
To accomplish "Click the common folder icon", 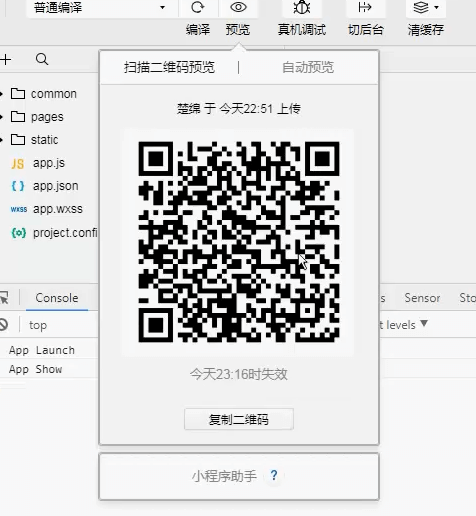I will pyautogui.click(x=18, y=94).
